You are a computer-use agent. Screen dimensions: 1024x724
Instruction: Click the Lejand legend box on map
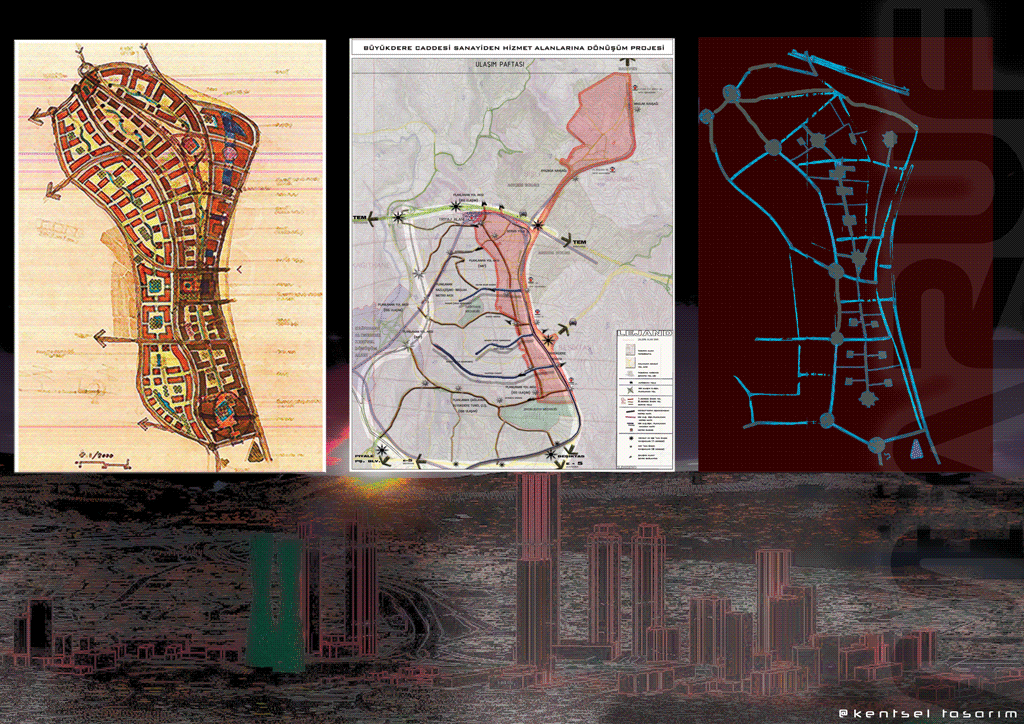pyautogui.click(x=641, y=395)
